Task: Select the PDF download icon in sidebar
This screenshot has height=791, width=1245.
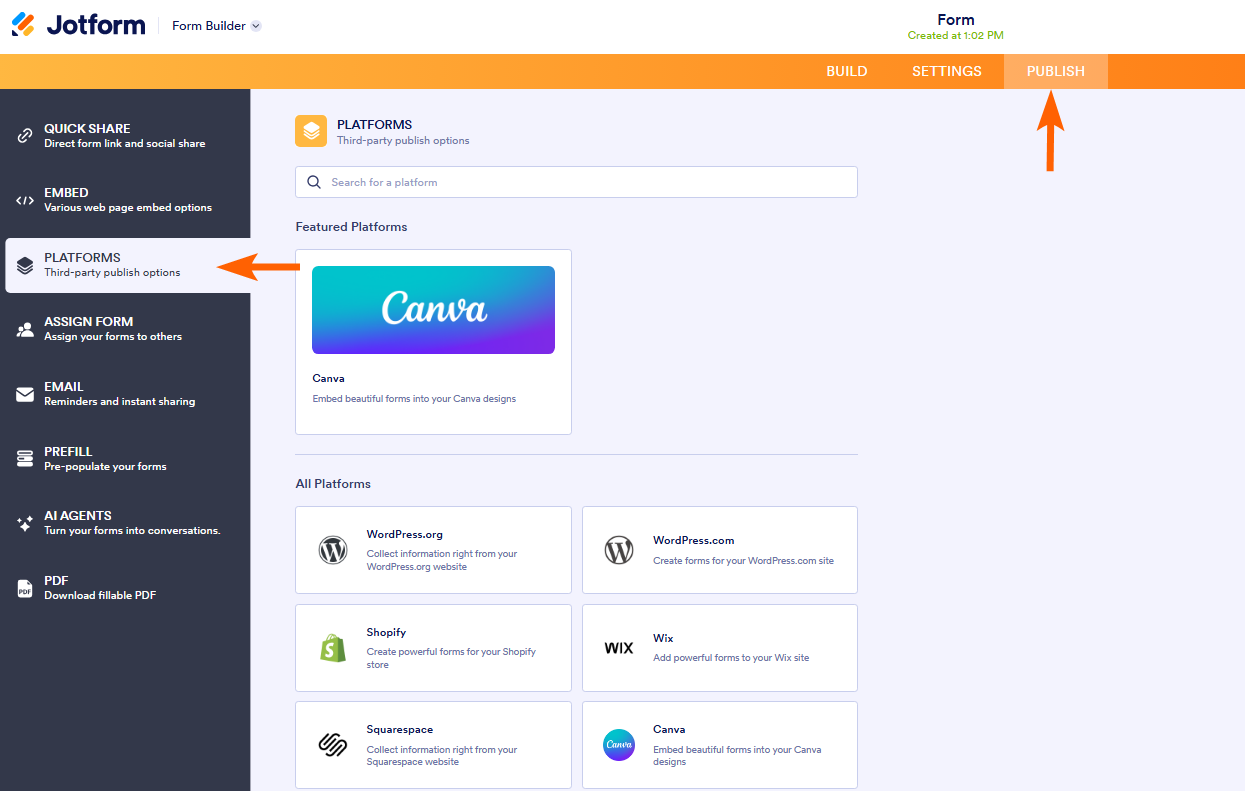Action: point(24,586)
